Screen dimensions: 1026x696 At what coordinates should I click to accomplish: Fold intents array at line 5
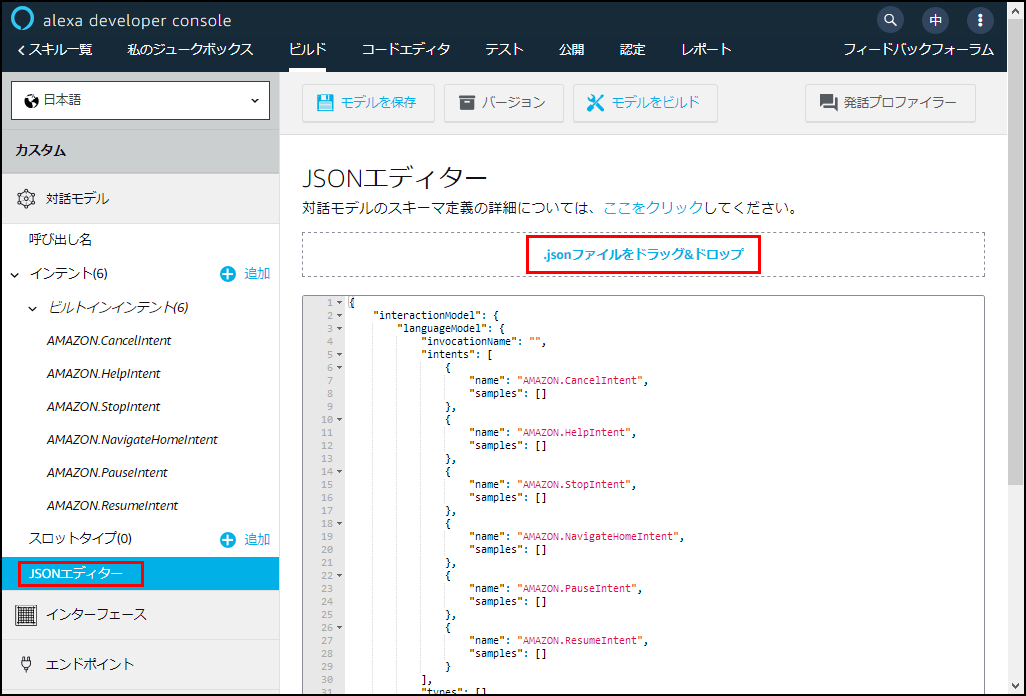click(x=340, y=355)
